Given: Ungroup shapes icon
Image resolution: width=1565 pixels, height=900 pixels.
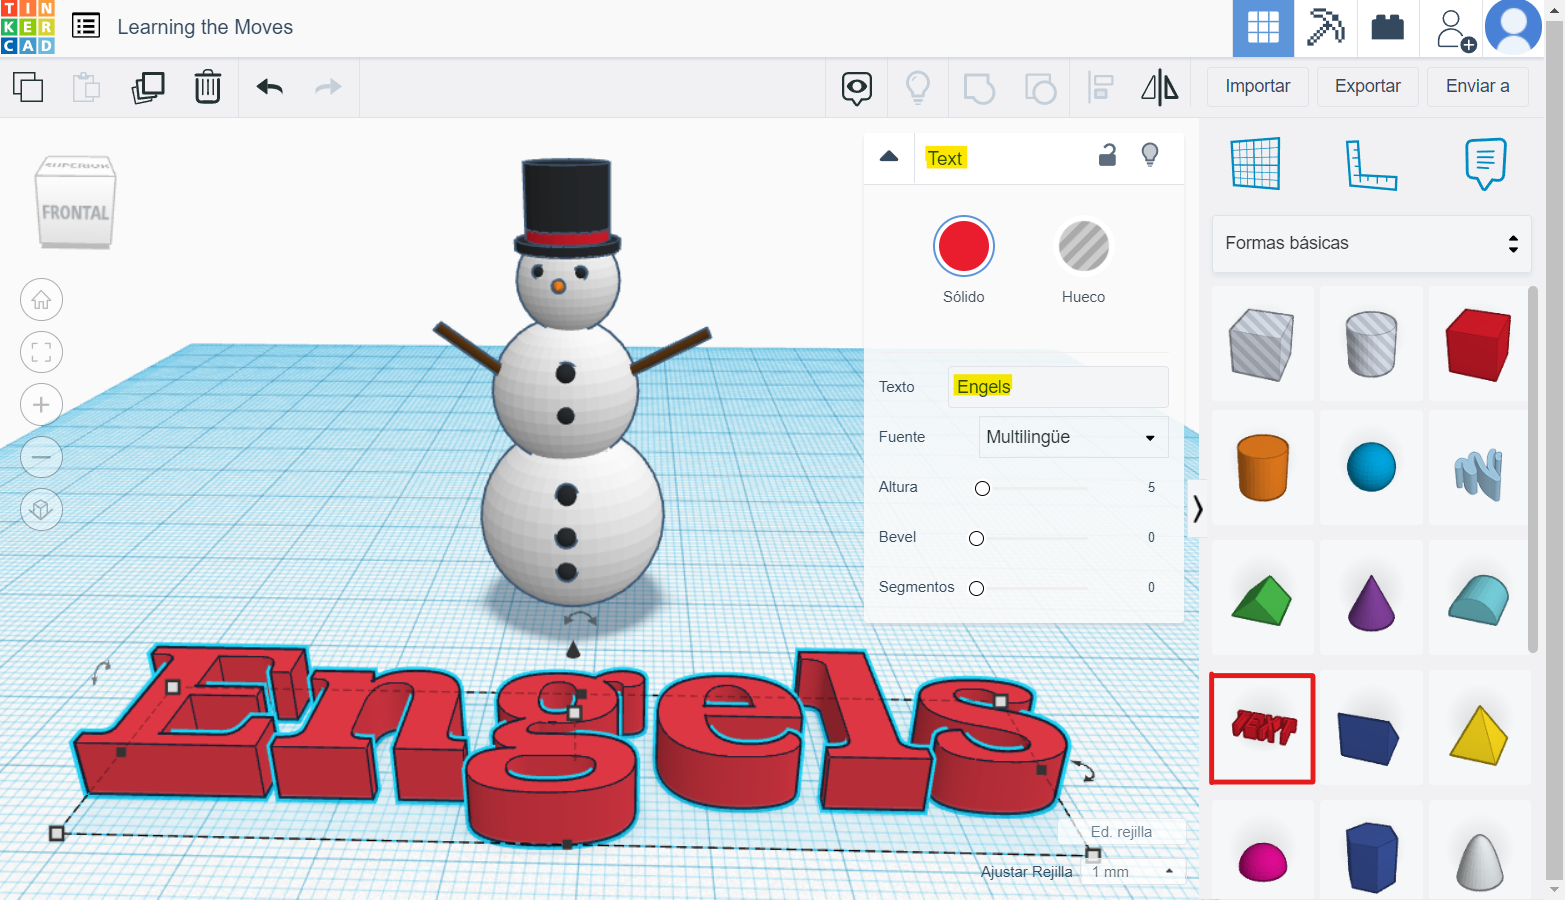Looking at the screenshot, I should (x=1040, y=88).
